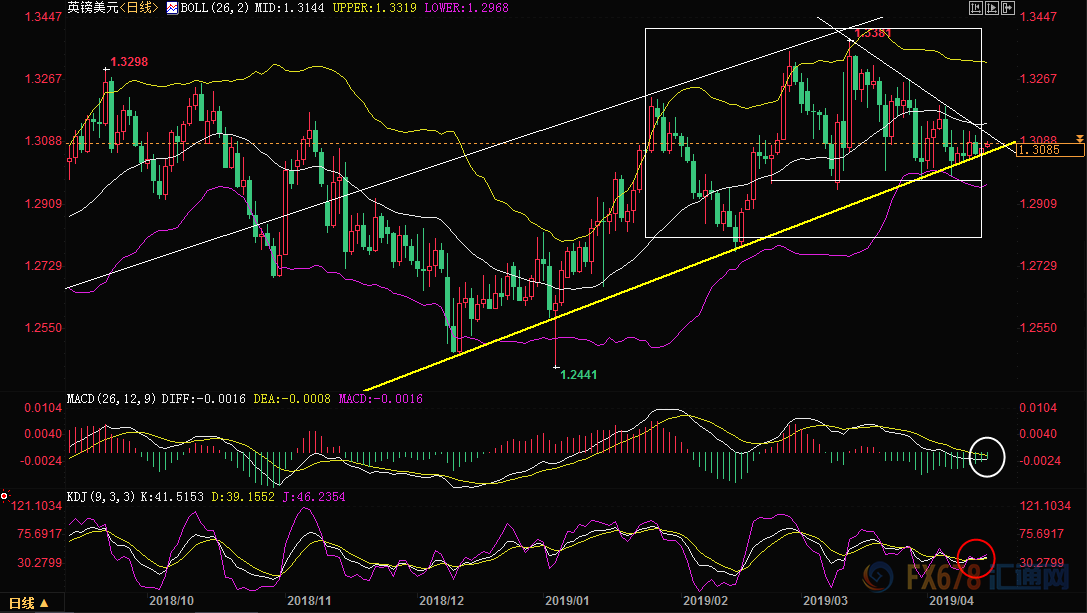Click the white circle on the MACD panel
Image resolution: width=1087 pixels, height=613 pixels.
coord(986,456)
